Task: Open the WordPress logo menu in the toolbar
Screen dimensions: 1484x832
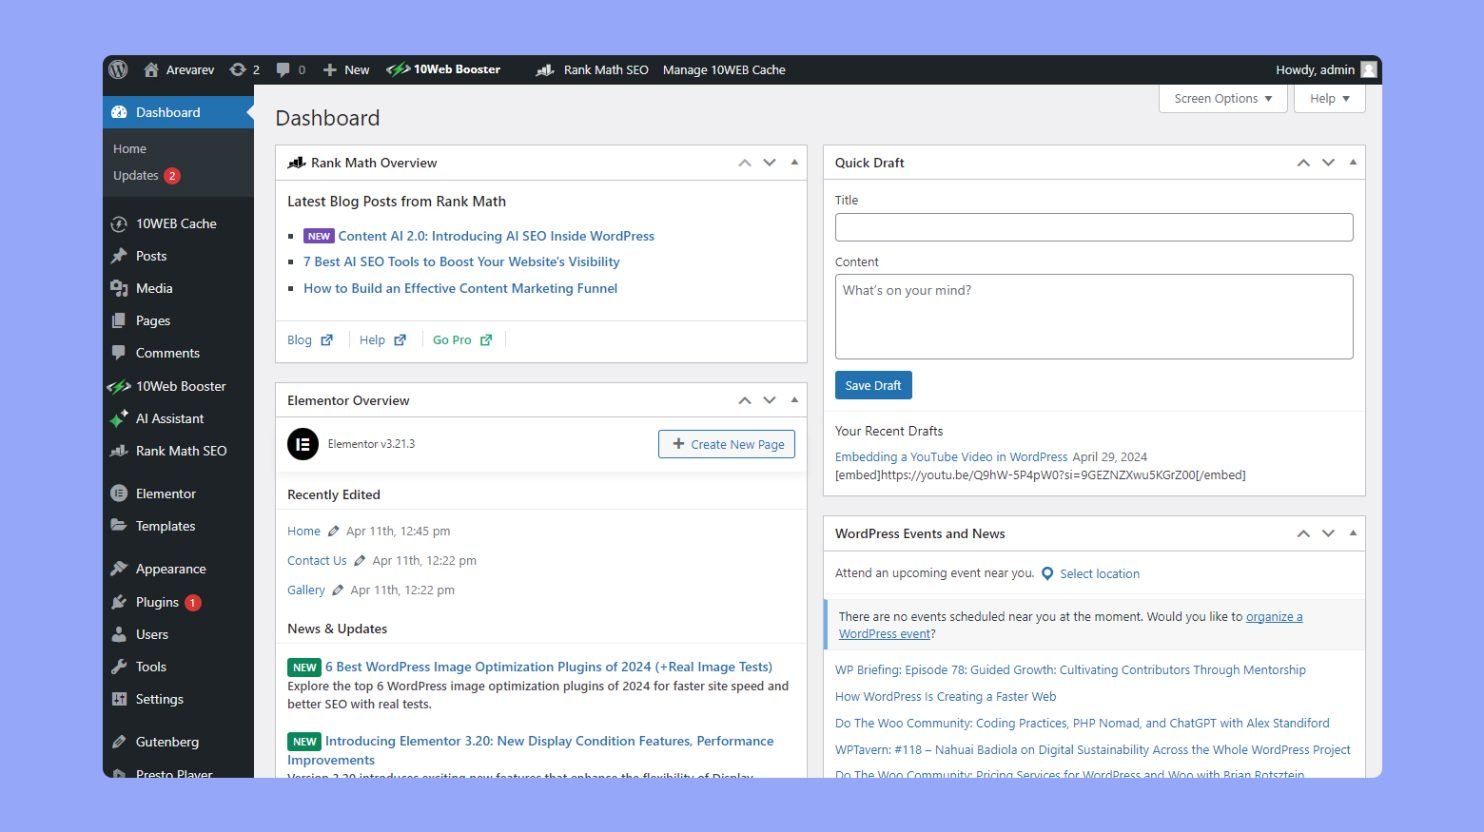Action: tap(117, 69)
